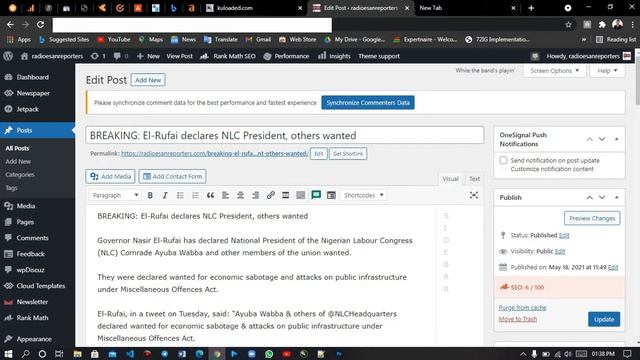Open browser extensions puzzle icon
The width and height of the screenshot is (640, 360).
click(x=602, y=25)
